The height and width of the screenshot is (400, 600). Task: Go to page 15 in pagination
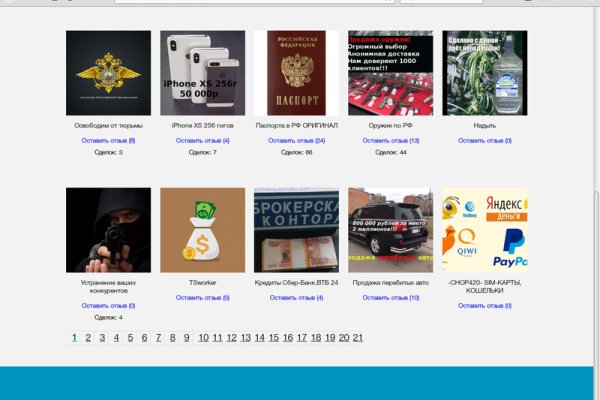274,338
